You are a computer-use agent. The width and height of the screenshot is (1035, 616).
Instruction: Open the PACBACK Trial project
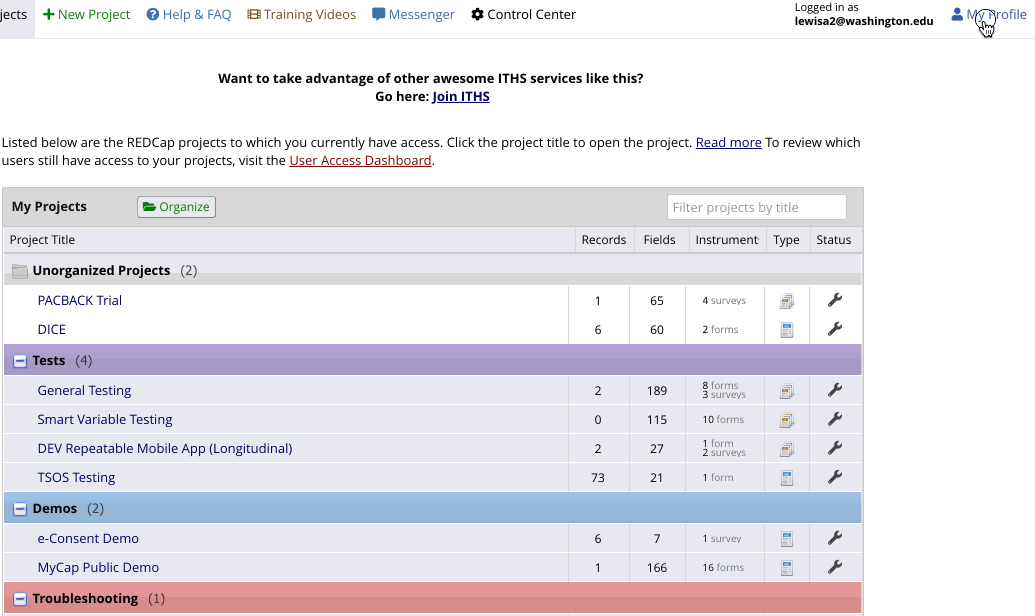80,300
